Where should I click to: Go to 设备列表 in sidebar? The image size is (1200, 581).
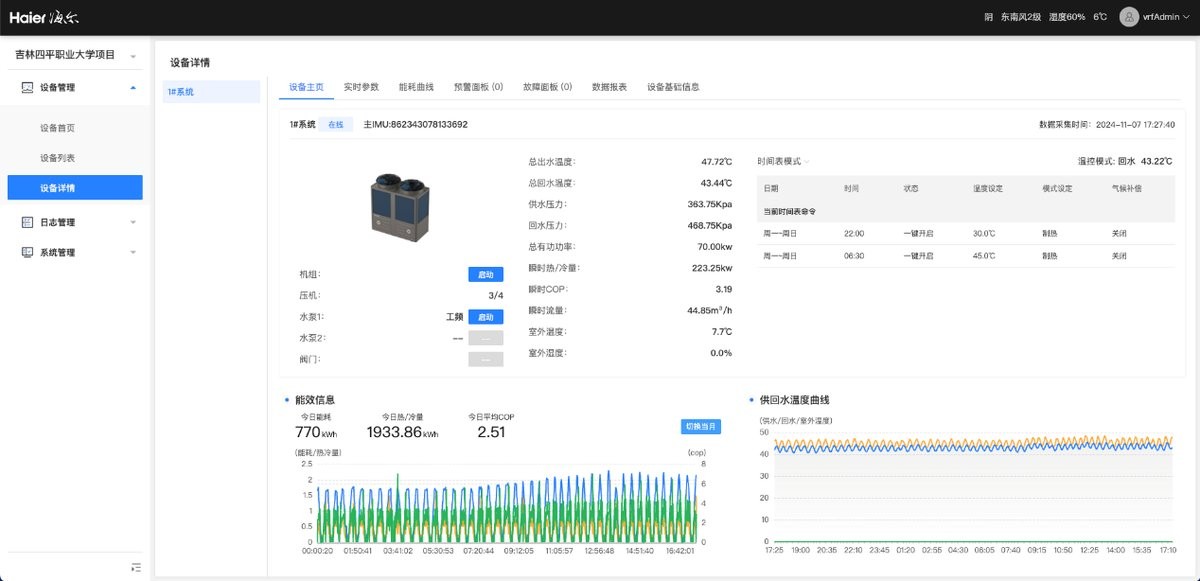[x=58, y=158]
